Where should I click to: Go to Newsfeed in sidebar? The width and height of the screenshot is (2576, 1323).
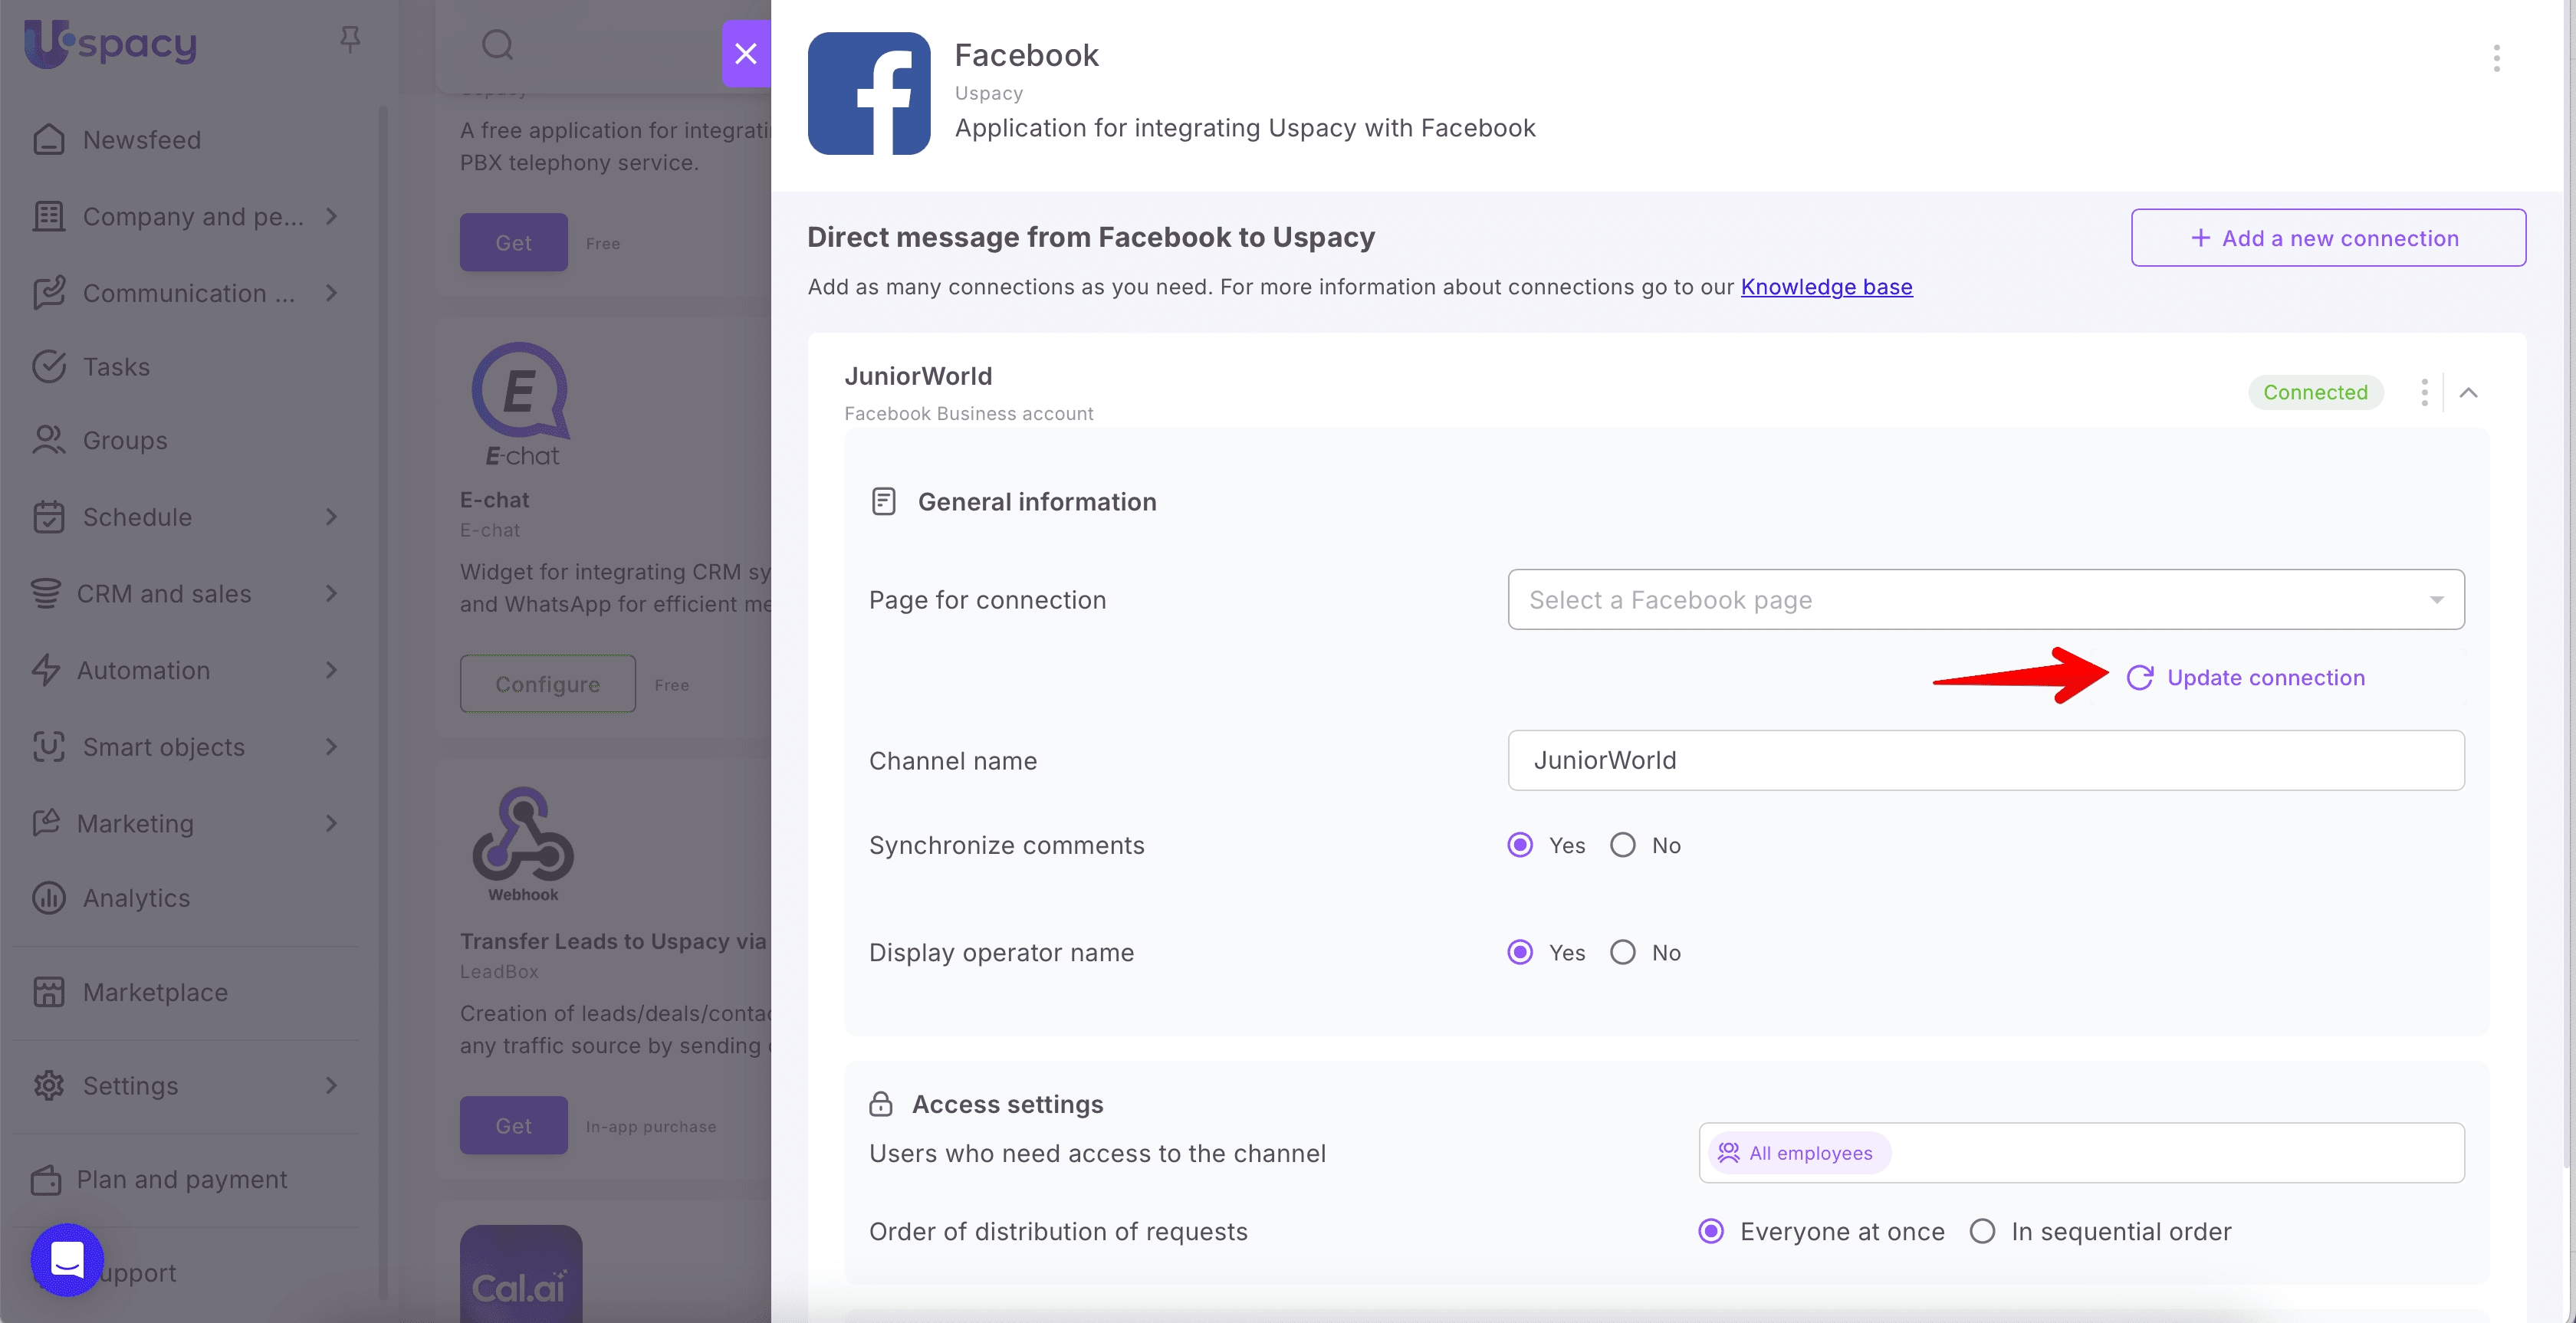coord(141,140)
